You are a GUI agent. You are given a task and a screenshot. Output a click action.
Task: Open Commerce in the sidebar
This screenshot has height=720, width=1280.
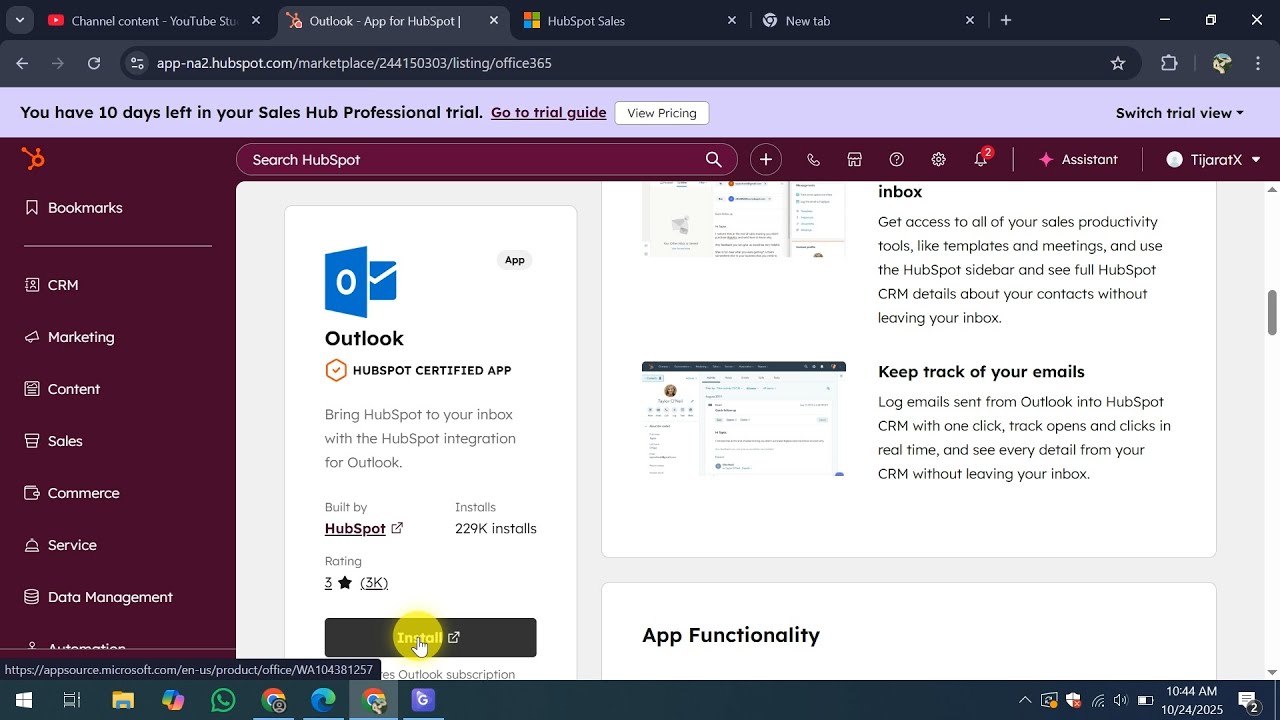click(x=71, y=493)
